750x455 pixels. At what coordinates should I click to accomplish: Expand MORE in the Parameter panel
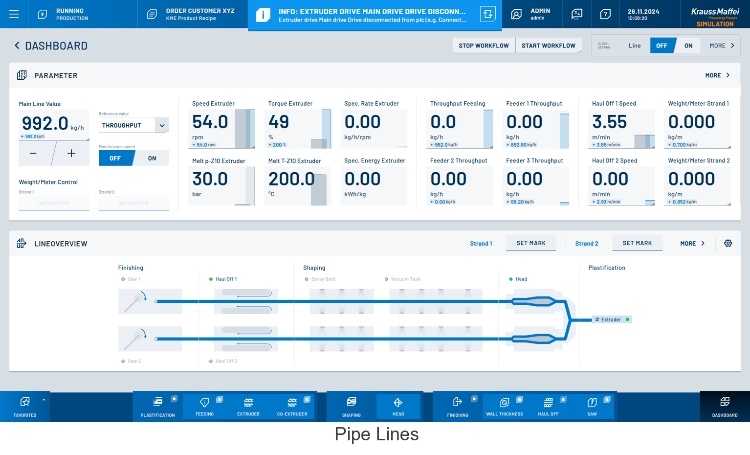716,75
